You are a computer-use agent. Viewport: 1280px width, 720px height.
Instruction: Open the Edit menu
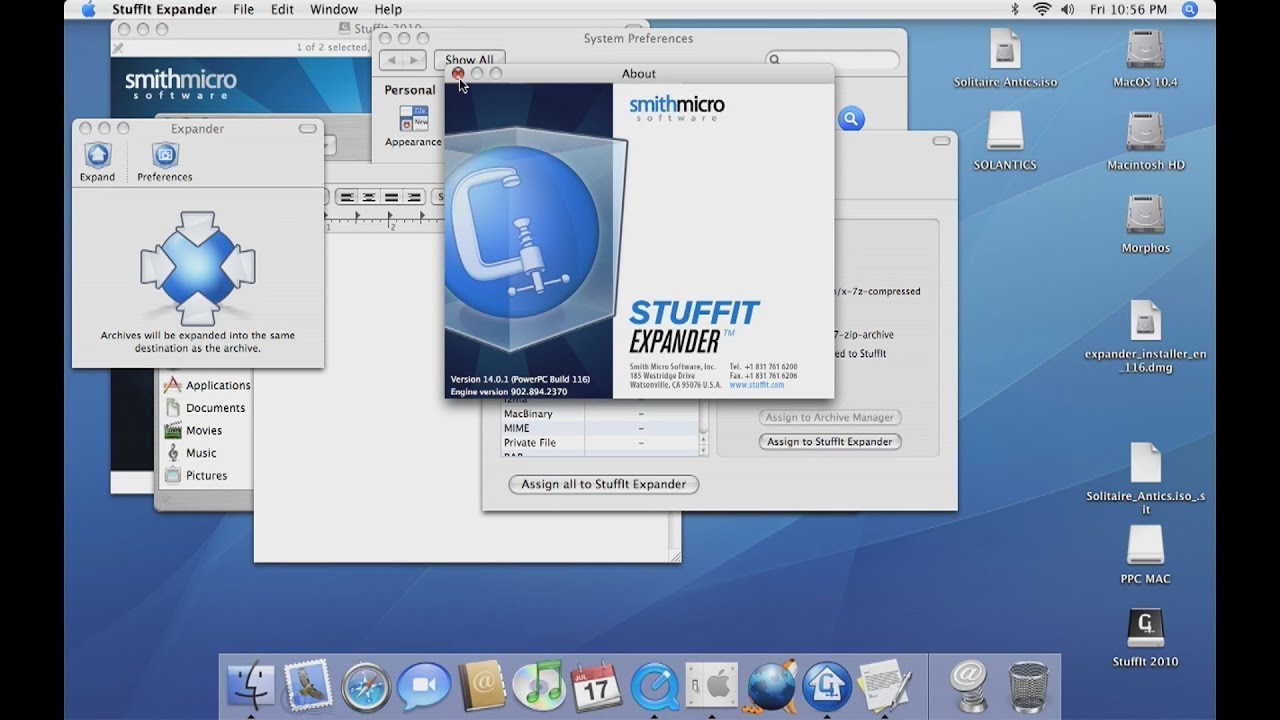[x=282, y=10]
